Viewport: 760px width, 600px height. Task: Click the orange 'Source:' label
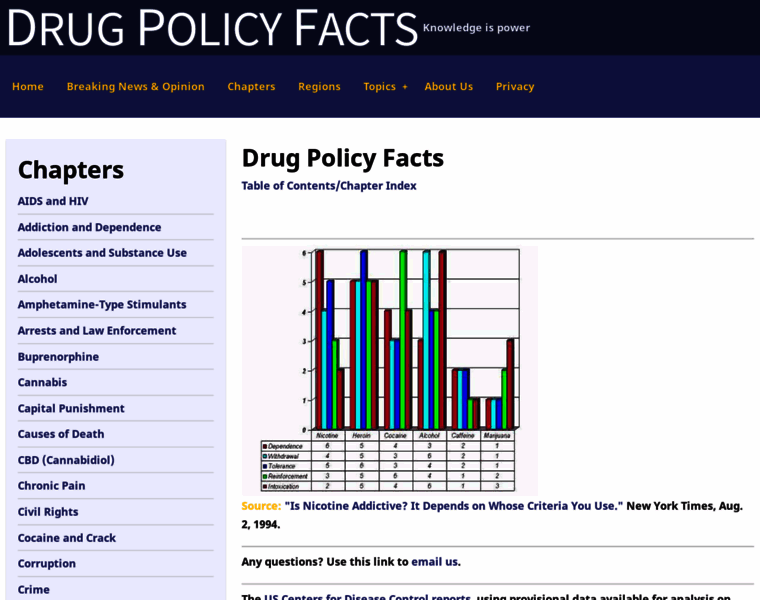click(261, 506)
